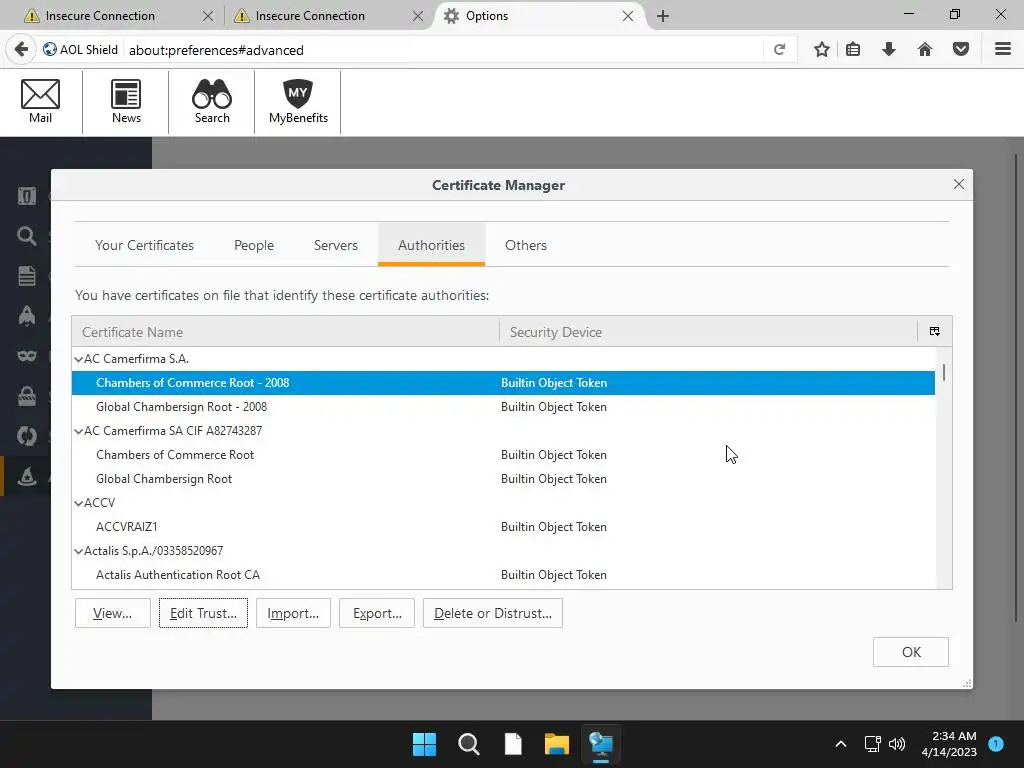The image size is (1024, 768).
Task: Collapse Actalis S.p.A./03358520967 group
Action: tap(78, 551)
